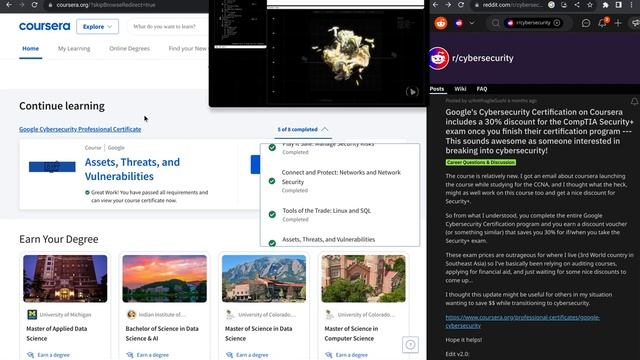The height and width of the screenshot is (360, 640).
Task: Click the Reddit search magnifier icon
Action: point(496,23)
